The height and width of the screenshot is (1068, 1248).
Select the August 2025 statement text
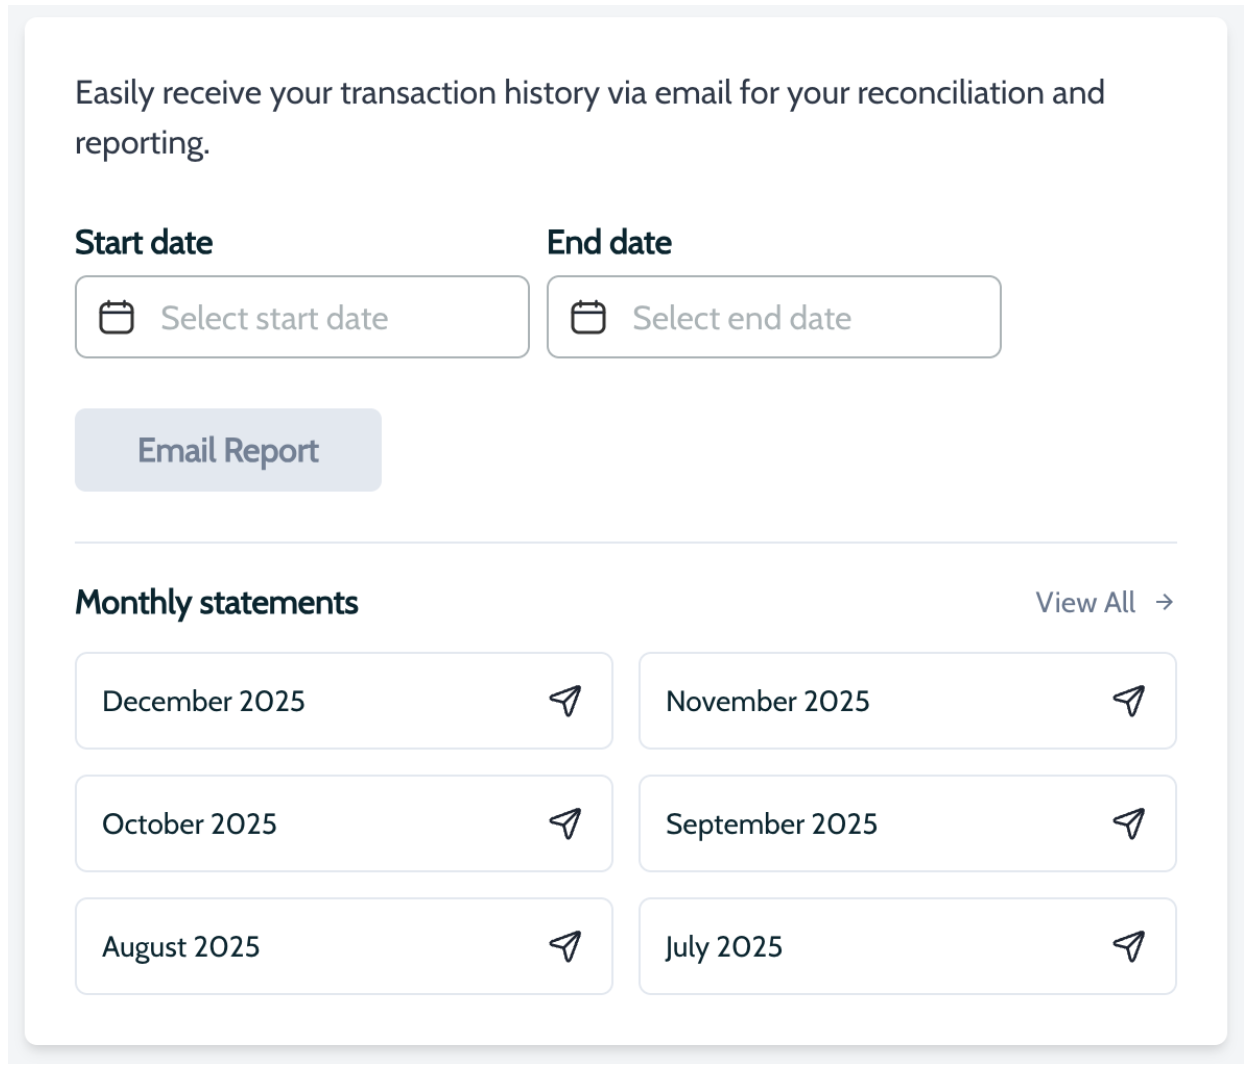coord(181,946)
